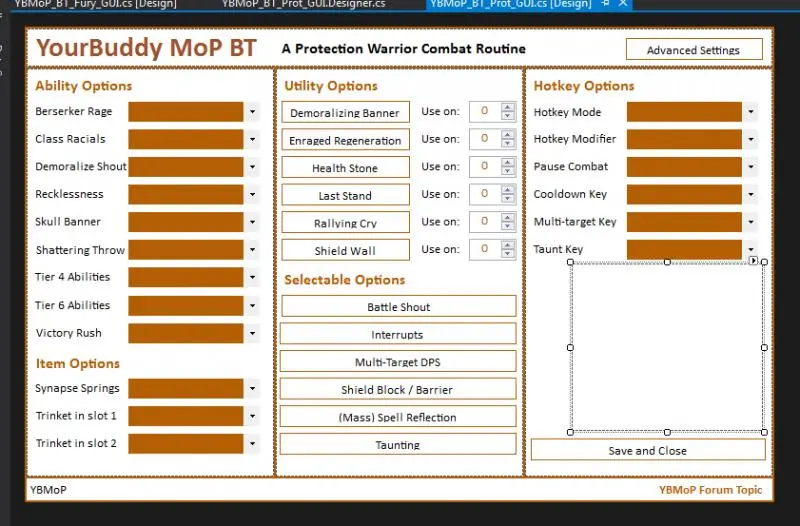The width and height of the screenshot is (800, 526).
Task: Toggle the Multi-Target DPS option
Action: tap(398, 361)
